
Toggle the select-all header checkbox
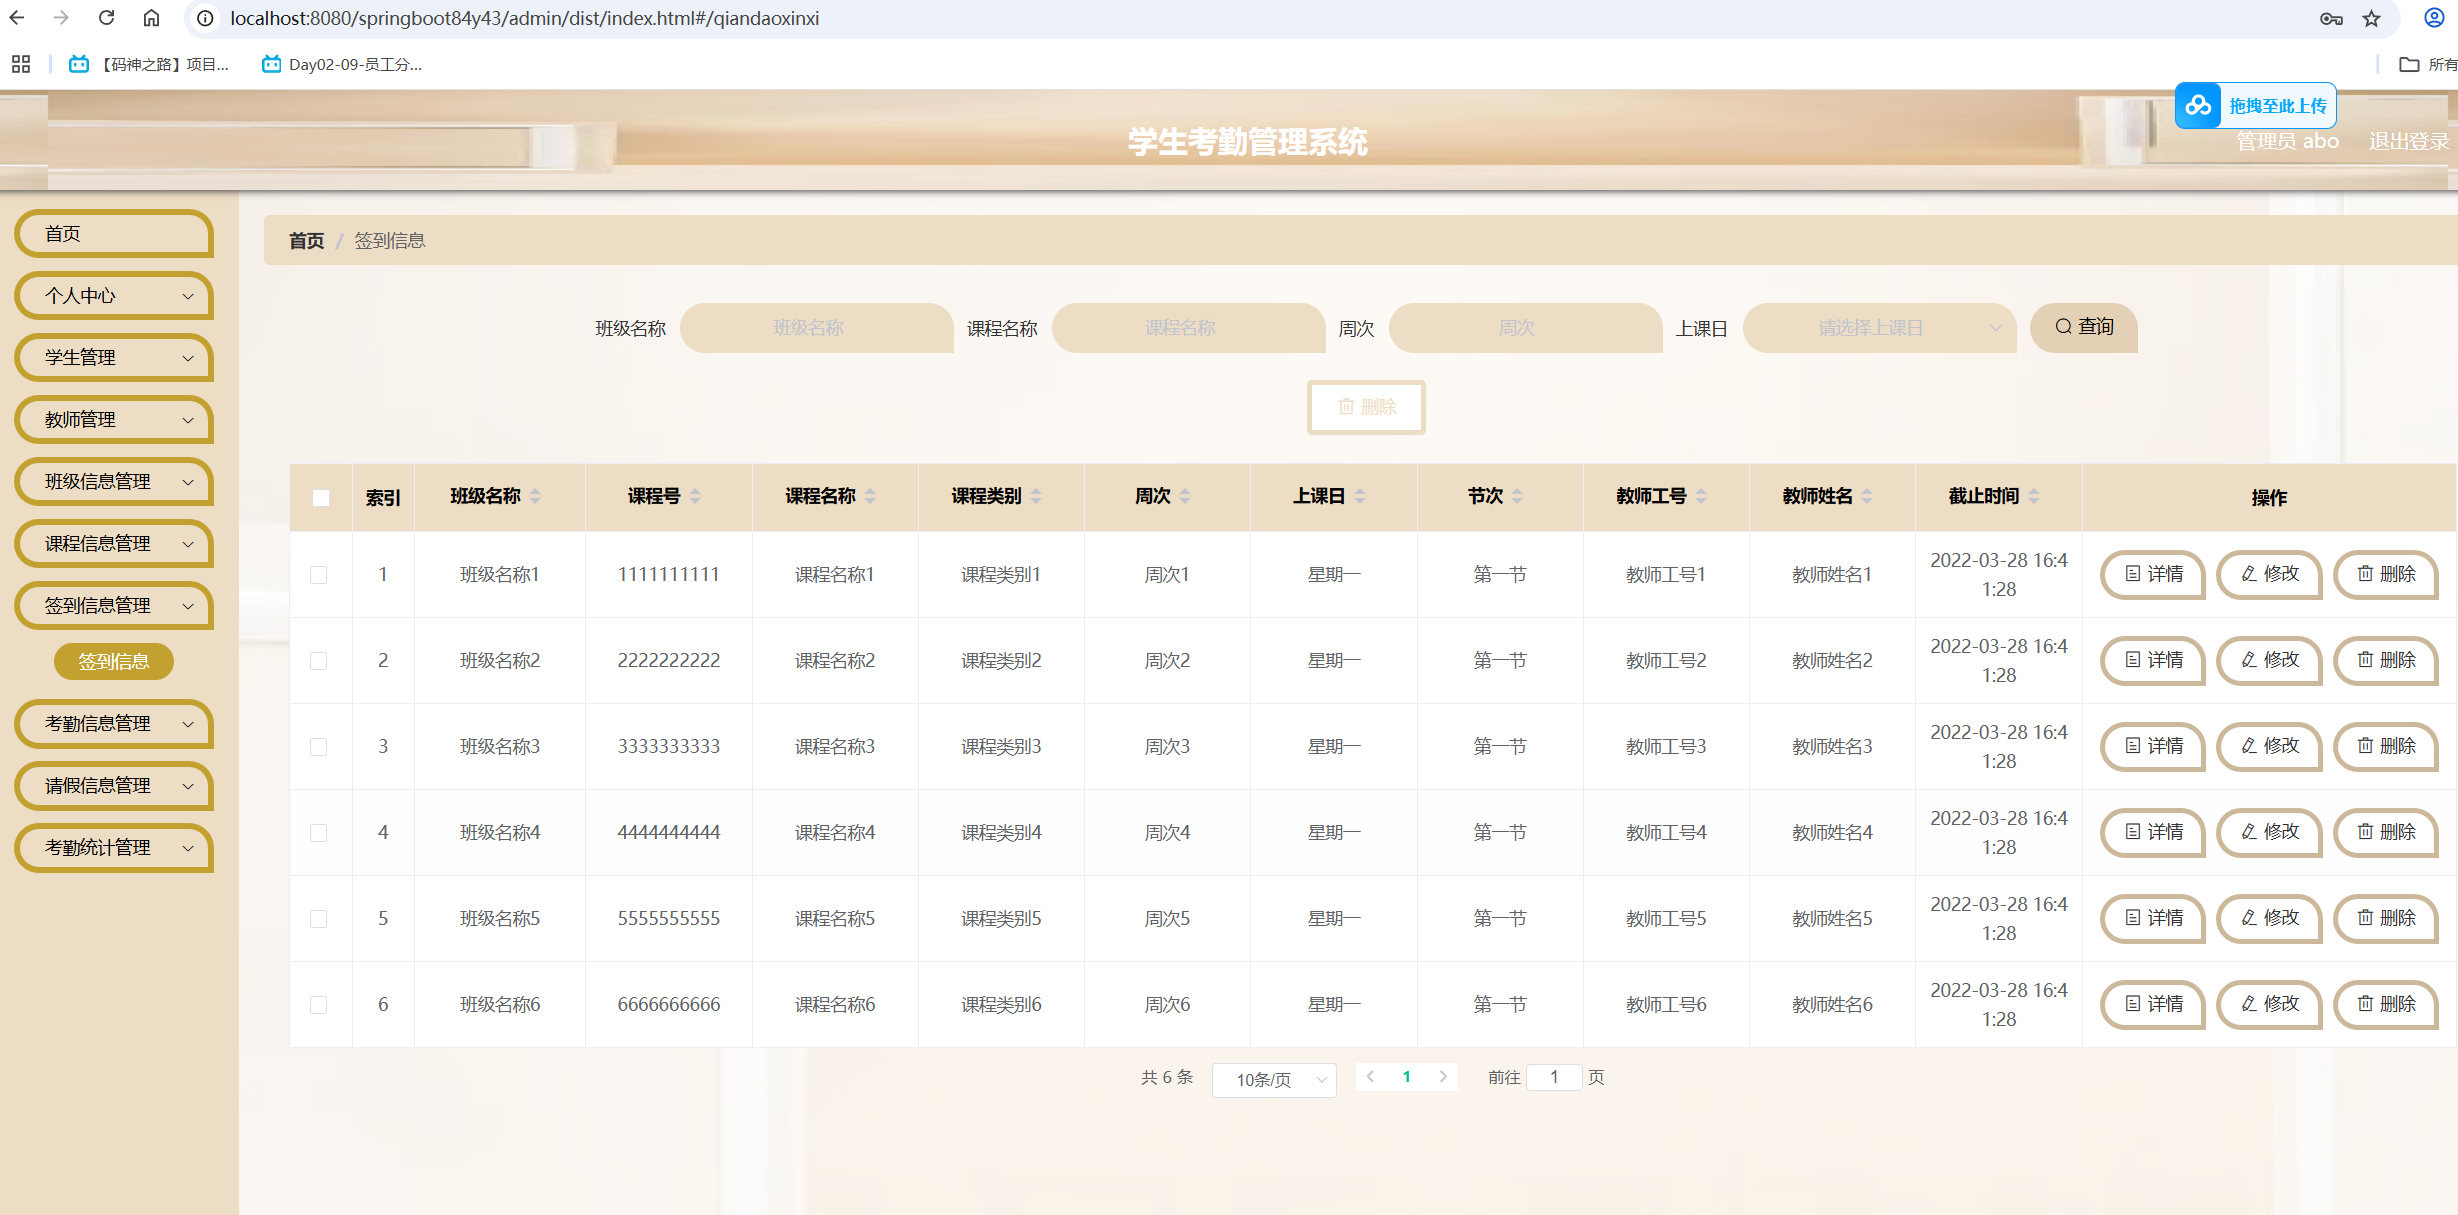[321, 497]
